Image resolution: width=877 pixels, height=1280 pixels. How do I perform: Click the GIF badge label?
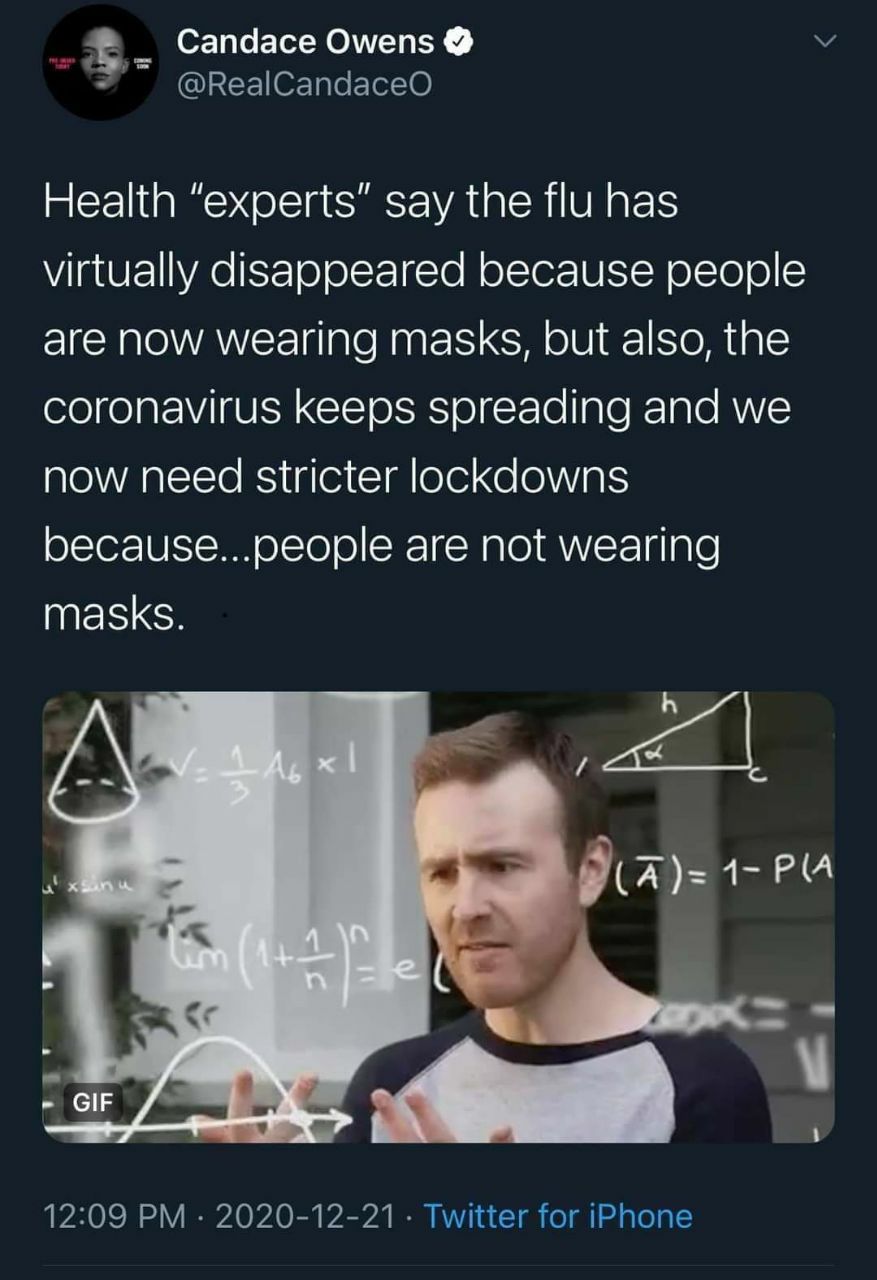click(x=93, y=1103)
